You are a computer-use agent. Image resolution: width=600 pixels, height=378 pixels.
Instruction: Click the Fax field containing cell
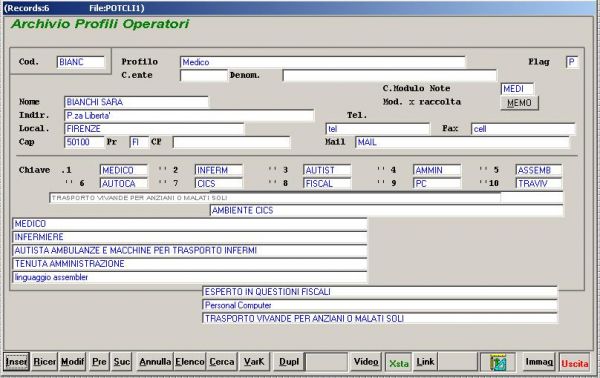(523, 129)
